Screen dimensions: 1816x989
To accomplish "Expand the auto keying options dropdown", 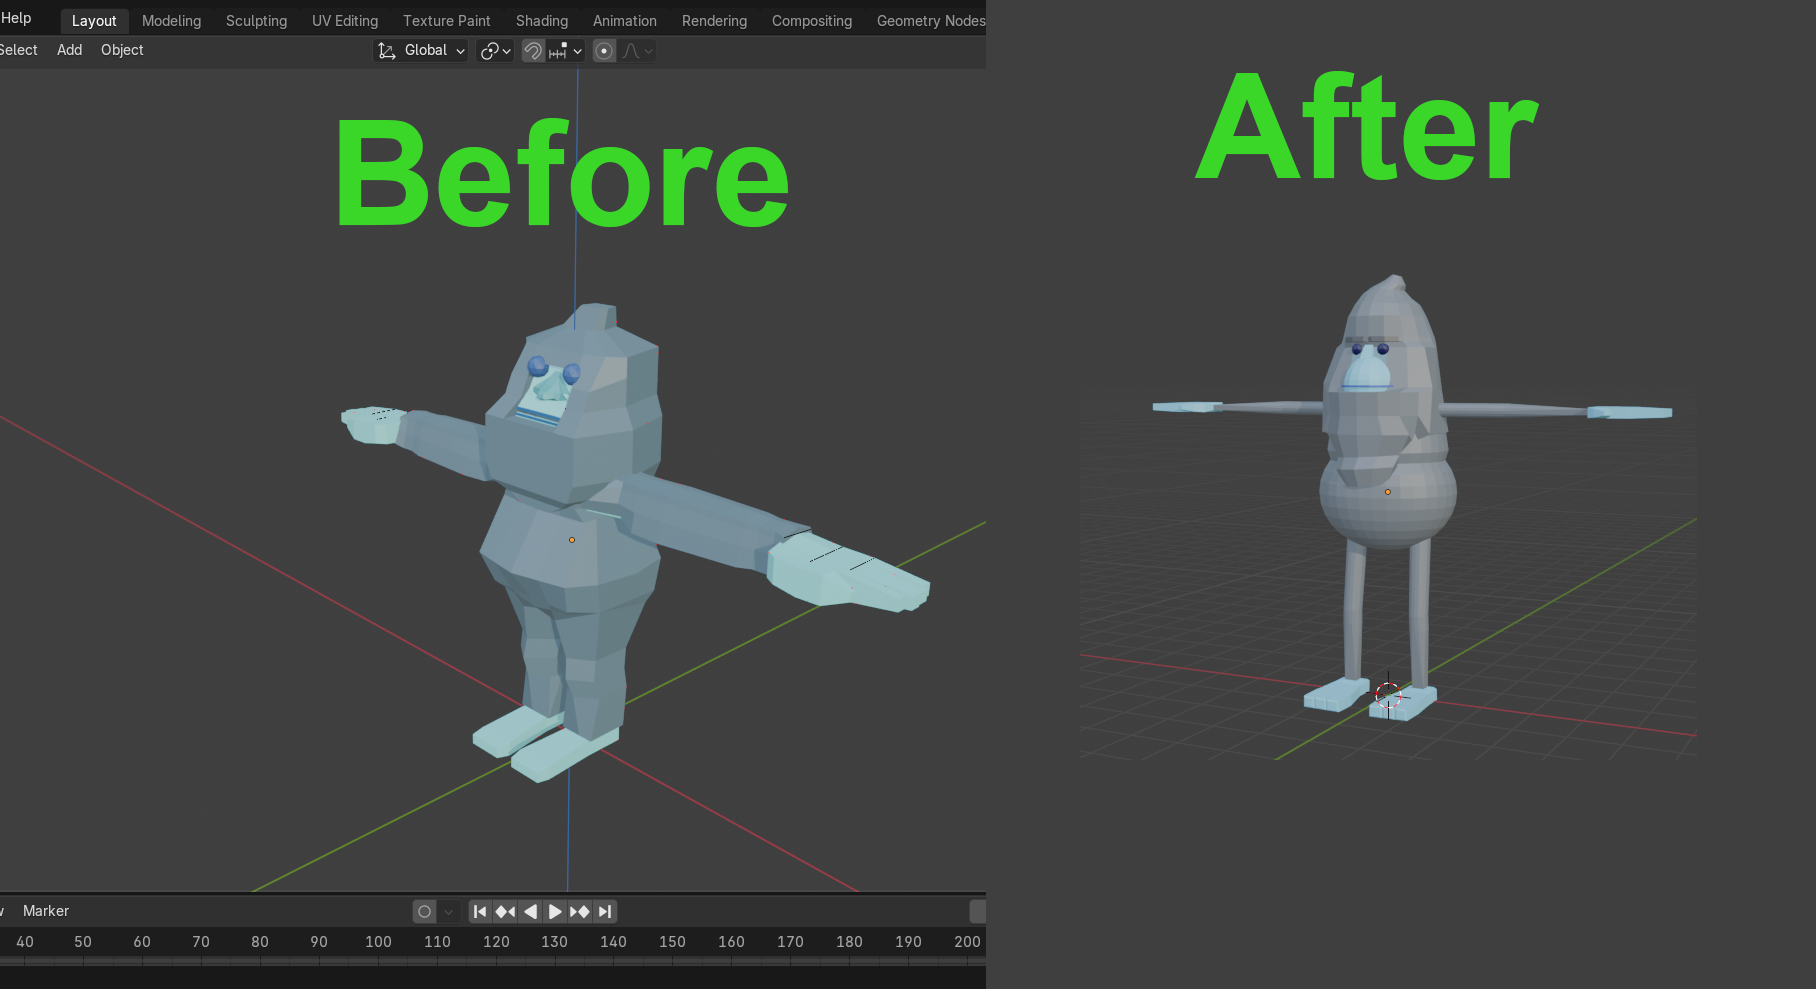I will pos(448,912).
